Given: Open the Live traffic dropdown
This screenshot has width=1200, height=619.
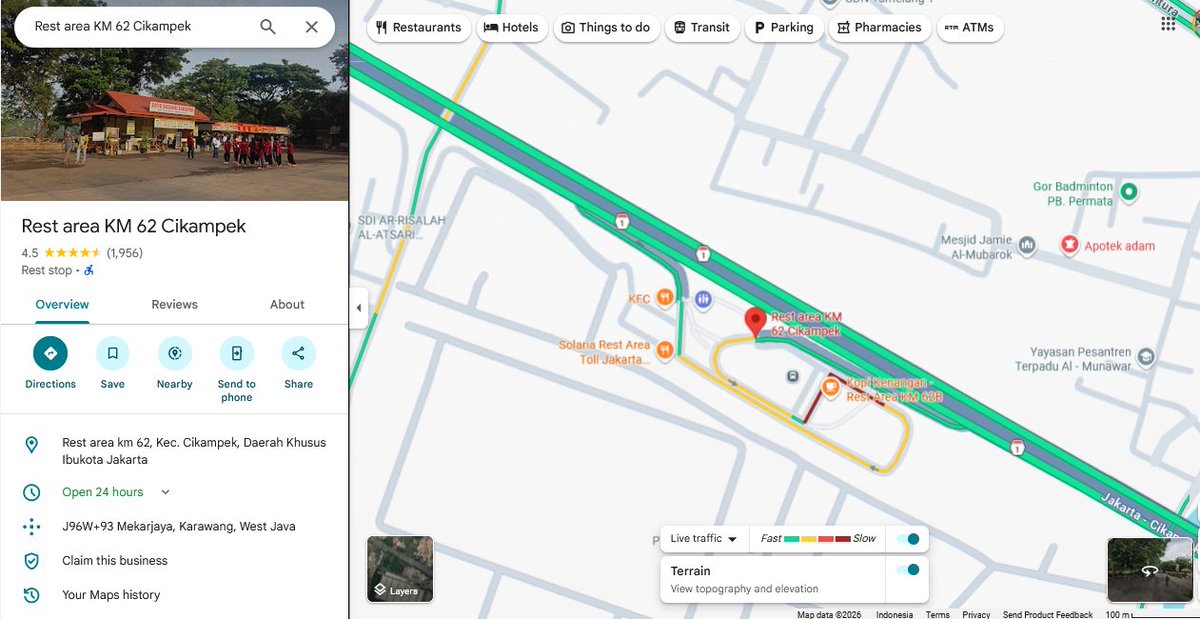Looking at the screenshot, I should 703,539.
